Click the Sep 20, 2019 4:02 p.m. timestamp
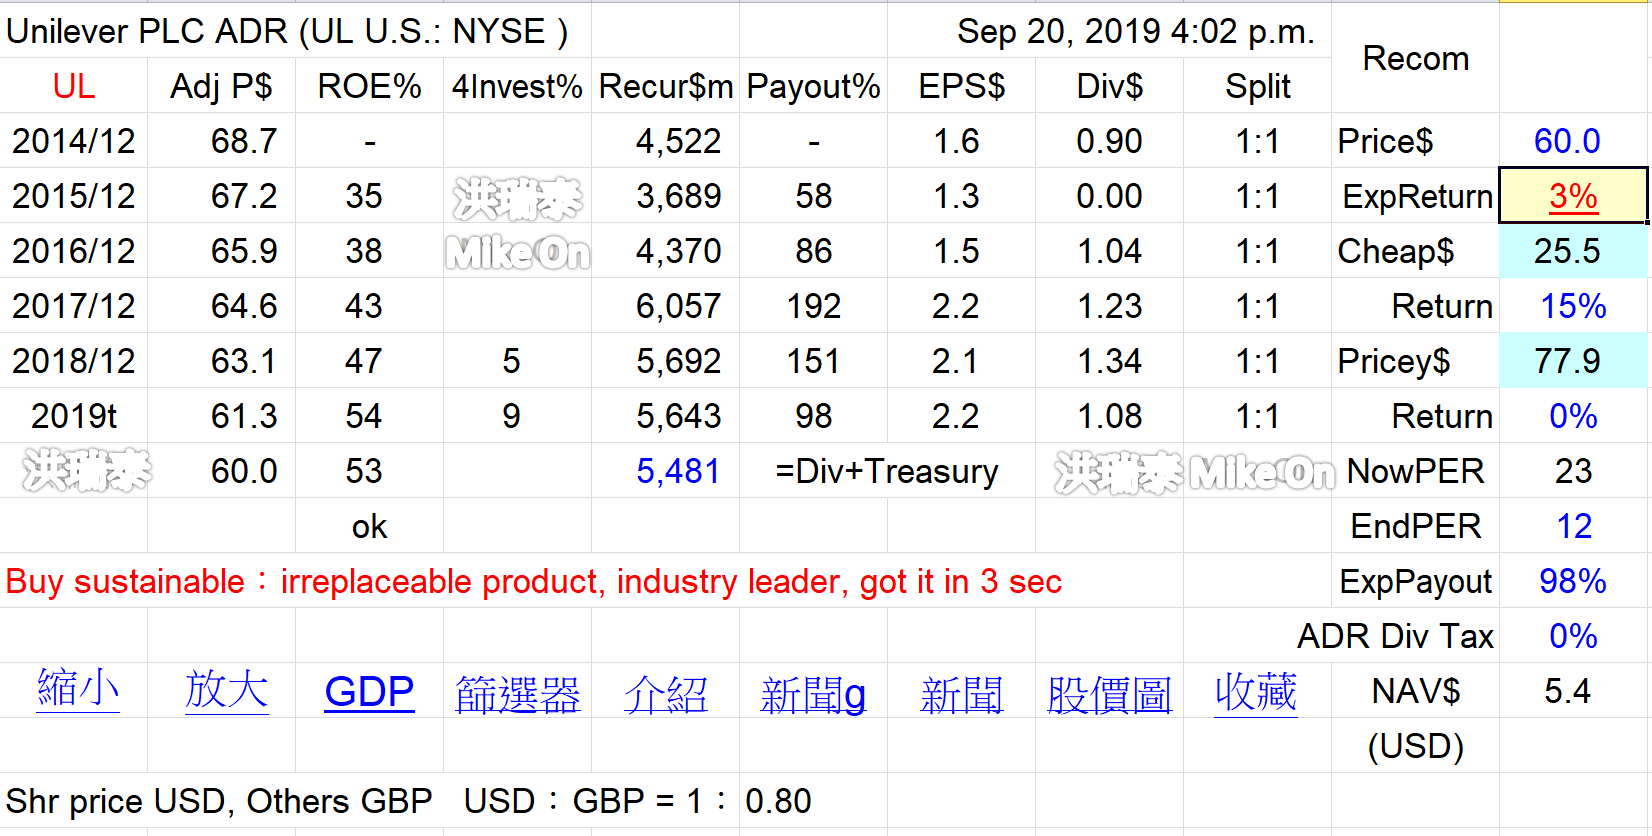 coord(1135,31)
